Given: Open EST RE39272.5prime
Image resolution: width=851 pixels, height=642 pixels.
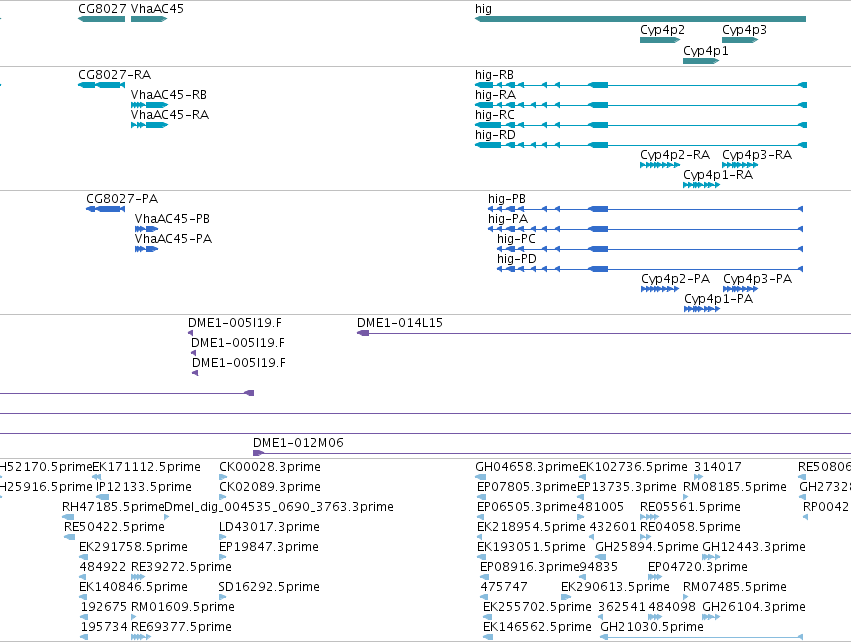Looking at the screenshot, I should 181,567.
